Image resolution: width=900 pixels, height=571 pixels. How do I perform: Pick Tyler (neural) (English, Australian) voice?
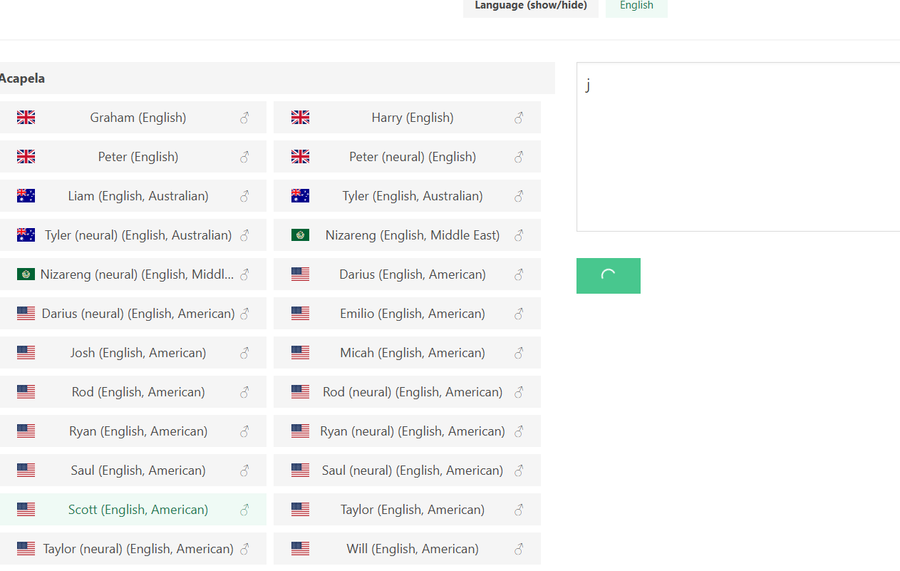138,235
